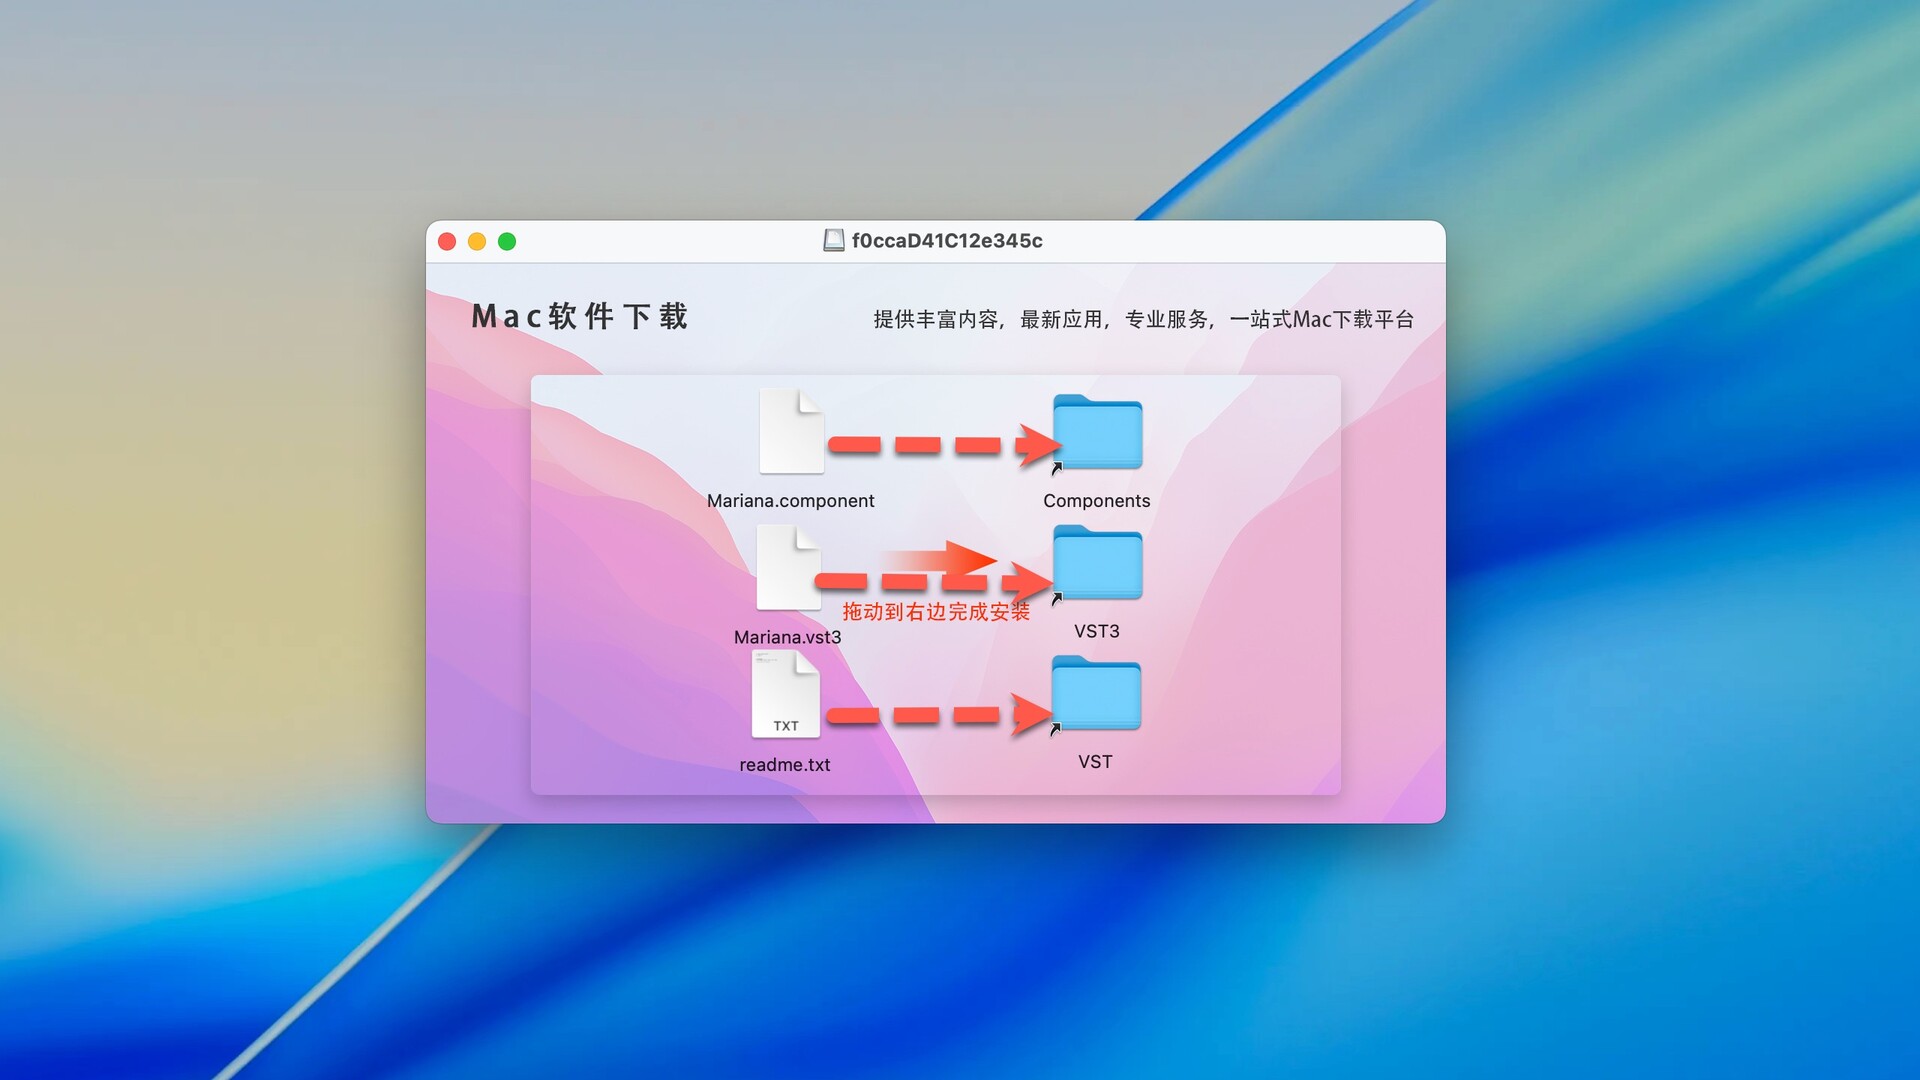Select the Mariana.vst3 file icon
This screenshot has width=1920, height=1080.
(789, 568)
